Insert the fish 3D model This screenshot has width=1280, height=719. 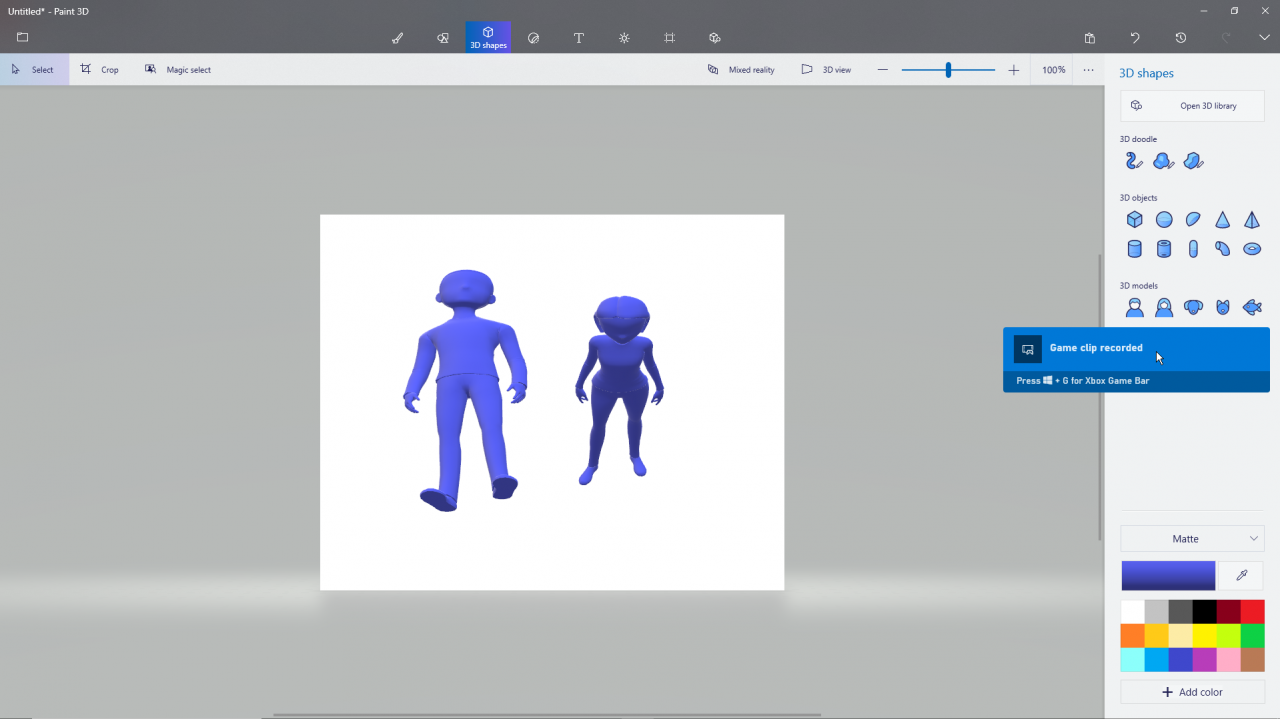(x=1252, y=308)
